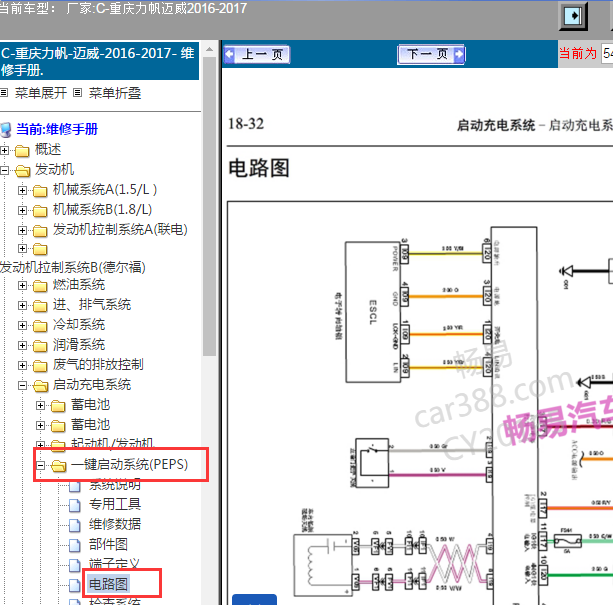Select 当前:维修手册 root node
The height and width of the screenshot is (605, 613).
coord(57,129)
